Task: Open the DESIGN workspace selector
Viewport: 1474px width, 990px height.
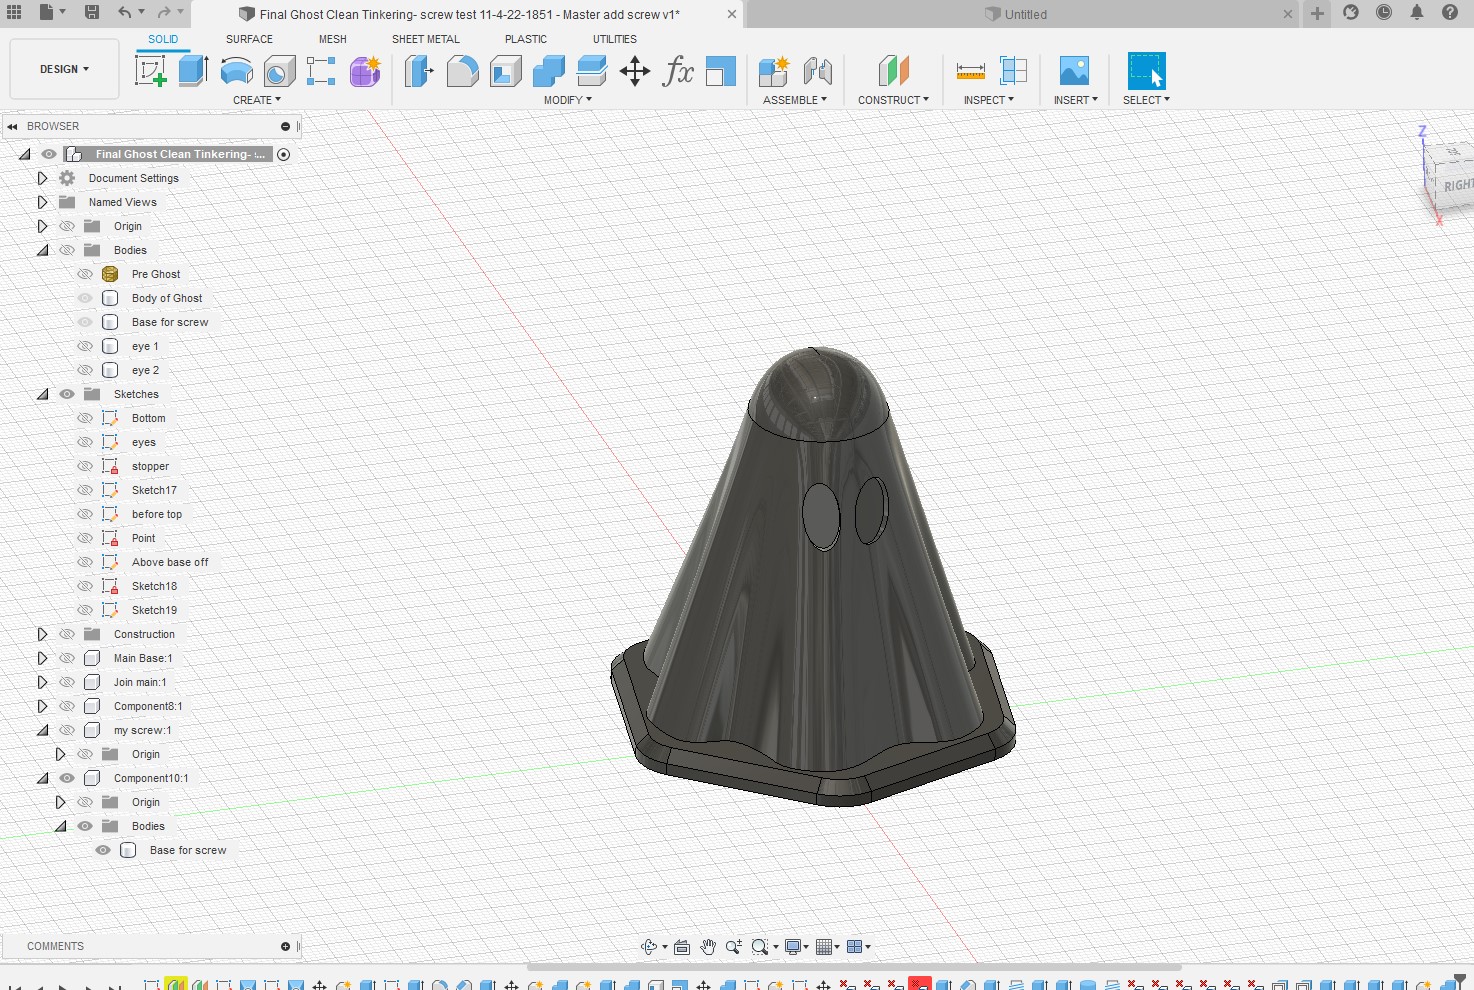Action: [63, 68]
